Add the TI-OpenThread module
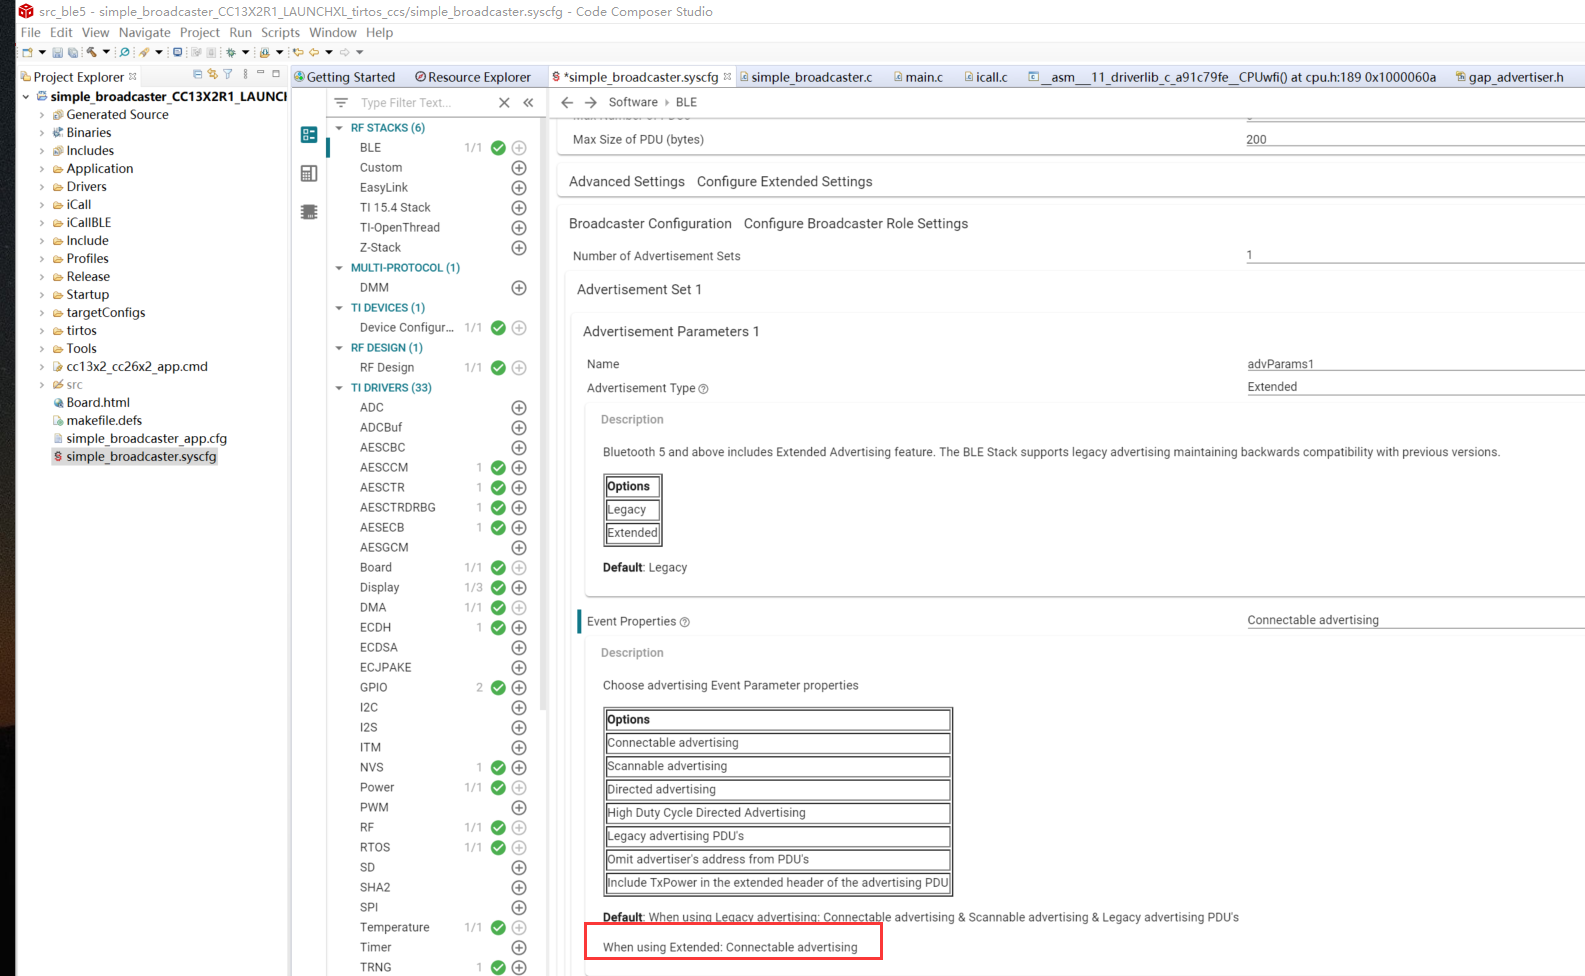The height and width of the screenshot is (976, 1585). click(x=519, y=228)
